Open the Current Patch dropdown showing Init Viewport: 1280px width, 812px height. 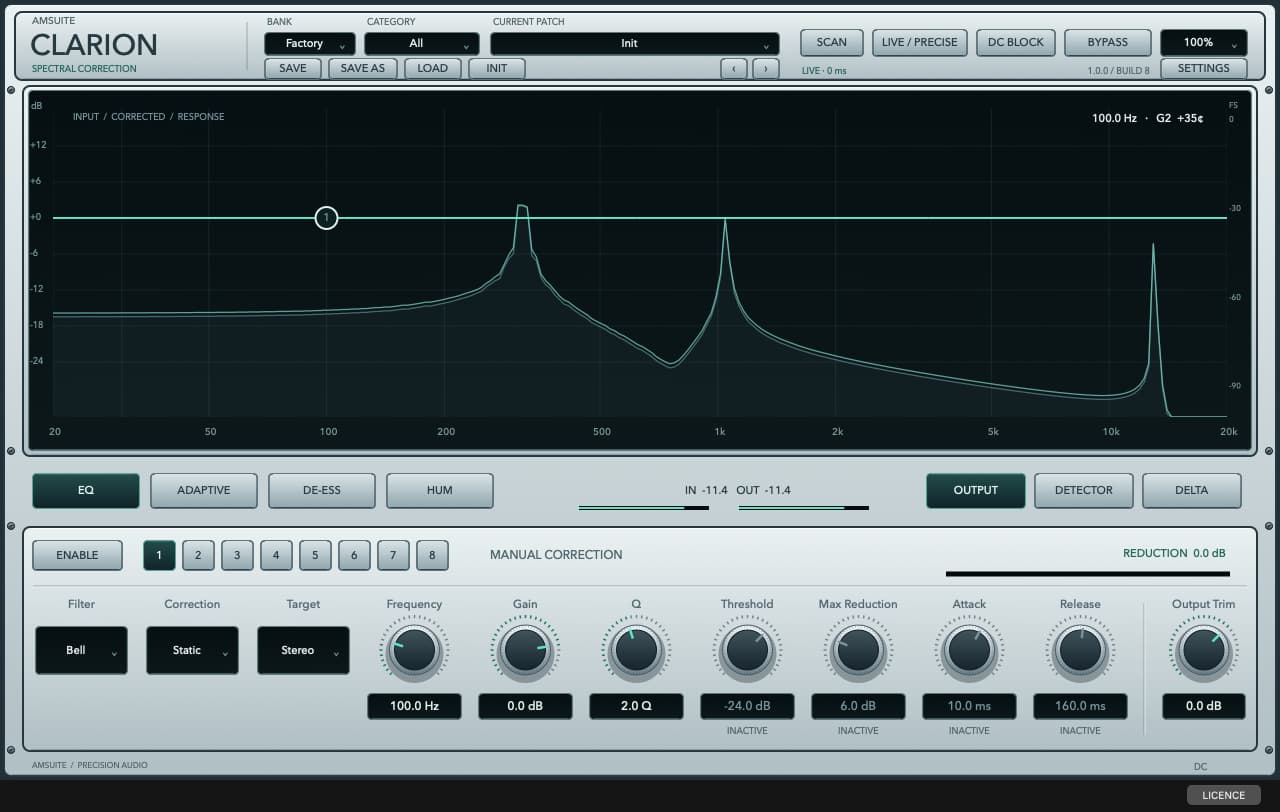point(635,44)
